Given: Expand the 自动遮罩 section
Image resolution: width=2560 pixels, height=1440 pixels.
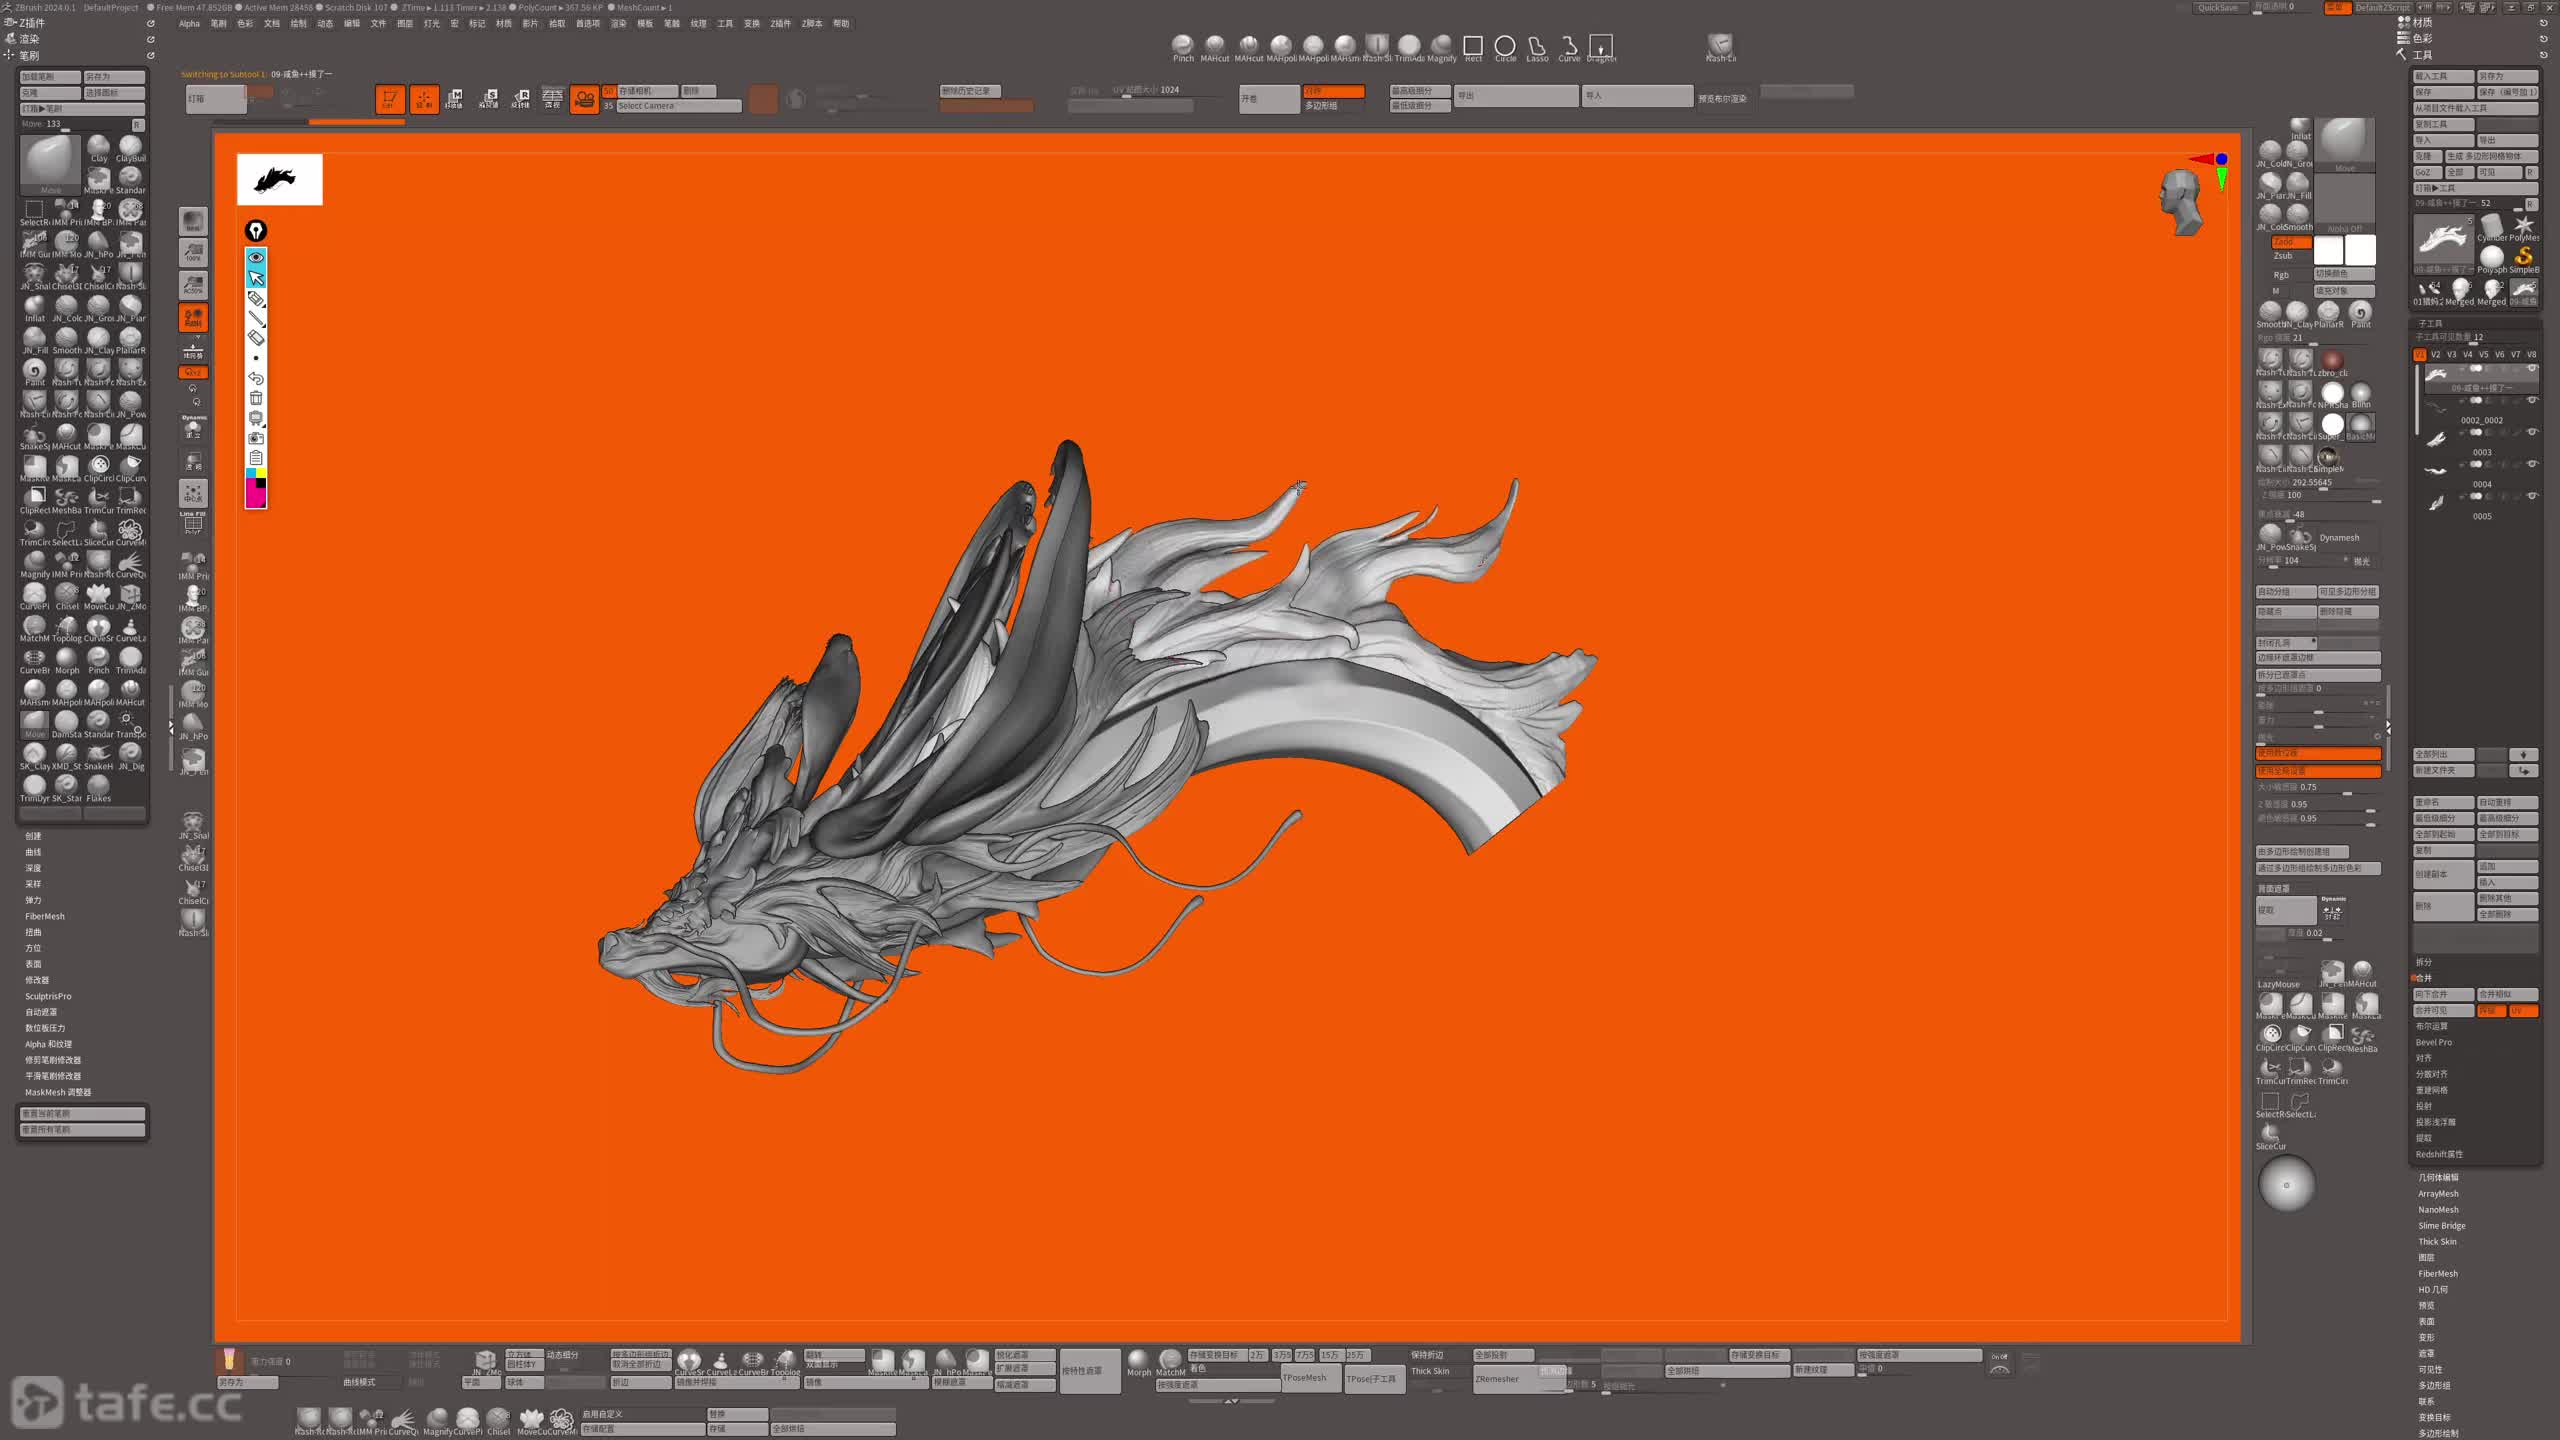Looking at the screenshot, I should (41, 1012).
